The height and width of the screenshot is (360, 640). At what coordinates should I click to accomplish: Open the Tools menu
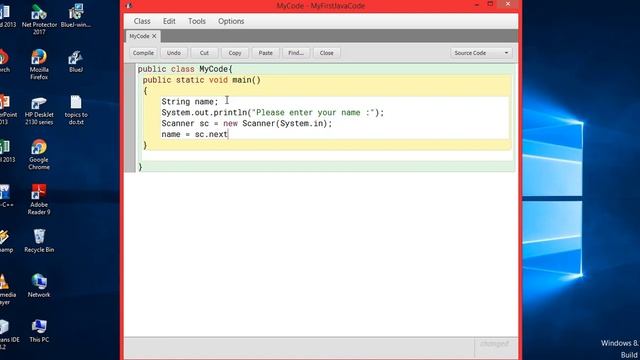tap(197, 21)
